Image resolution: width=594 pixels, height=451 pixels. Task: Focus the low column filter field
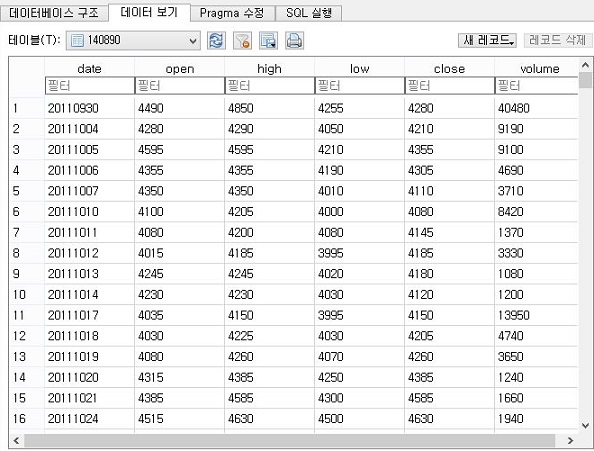coord(360,86)
